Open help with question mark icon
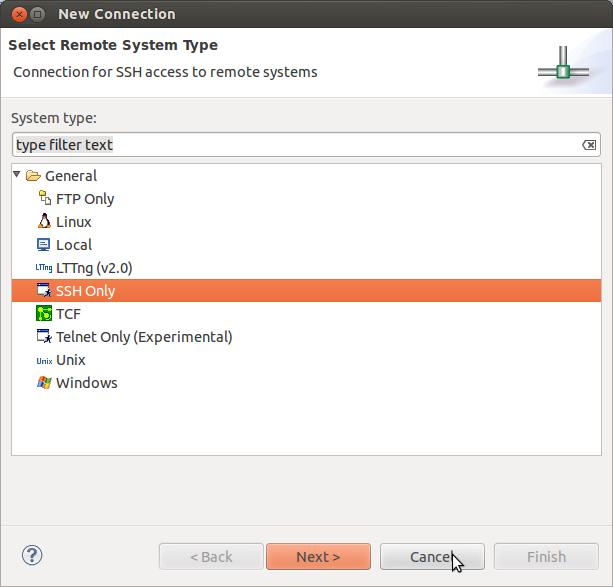The height and width of the screenshot is (587, 613). click(31, 556)
